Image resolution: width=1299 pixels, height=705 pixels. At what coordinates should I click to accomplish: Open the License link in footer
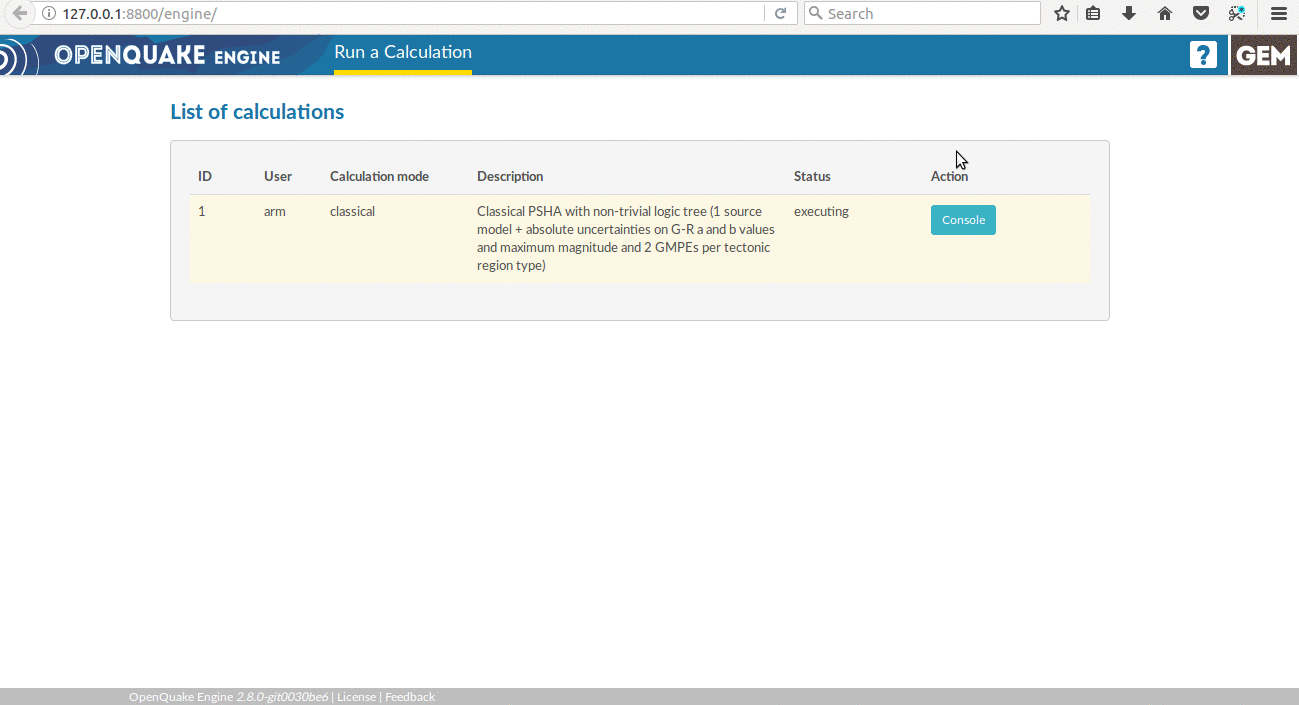356,697
